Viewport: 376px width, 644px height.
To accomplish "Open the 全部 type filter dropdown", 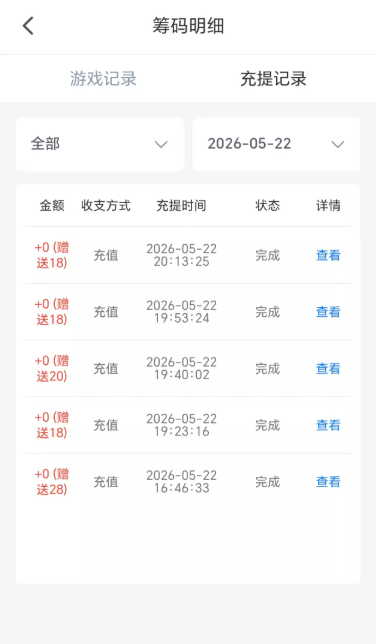I will click(x=100, y=144).
